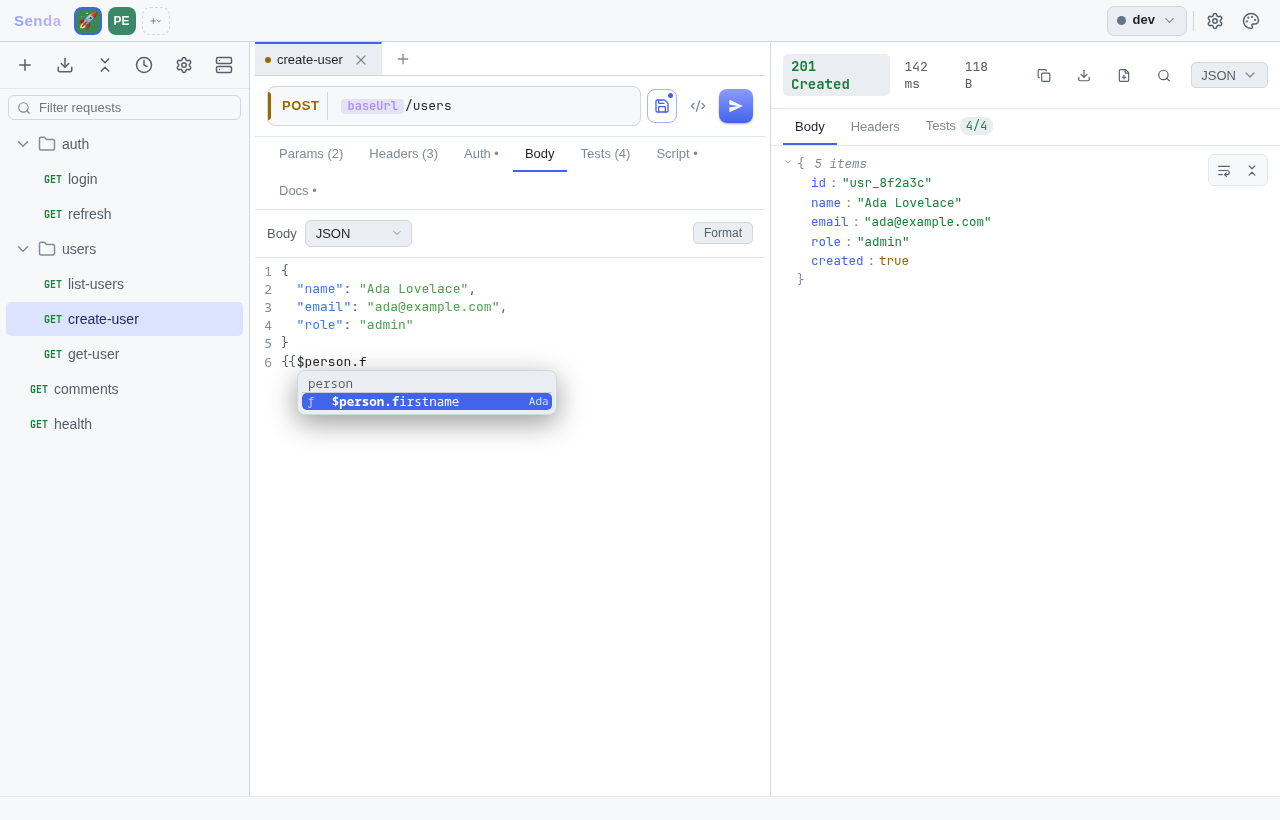Image resolution: width=1280 pixels, height=820 pixels.
Task: Open a new request tab
Action: (403, 59)
